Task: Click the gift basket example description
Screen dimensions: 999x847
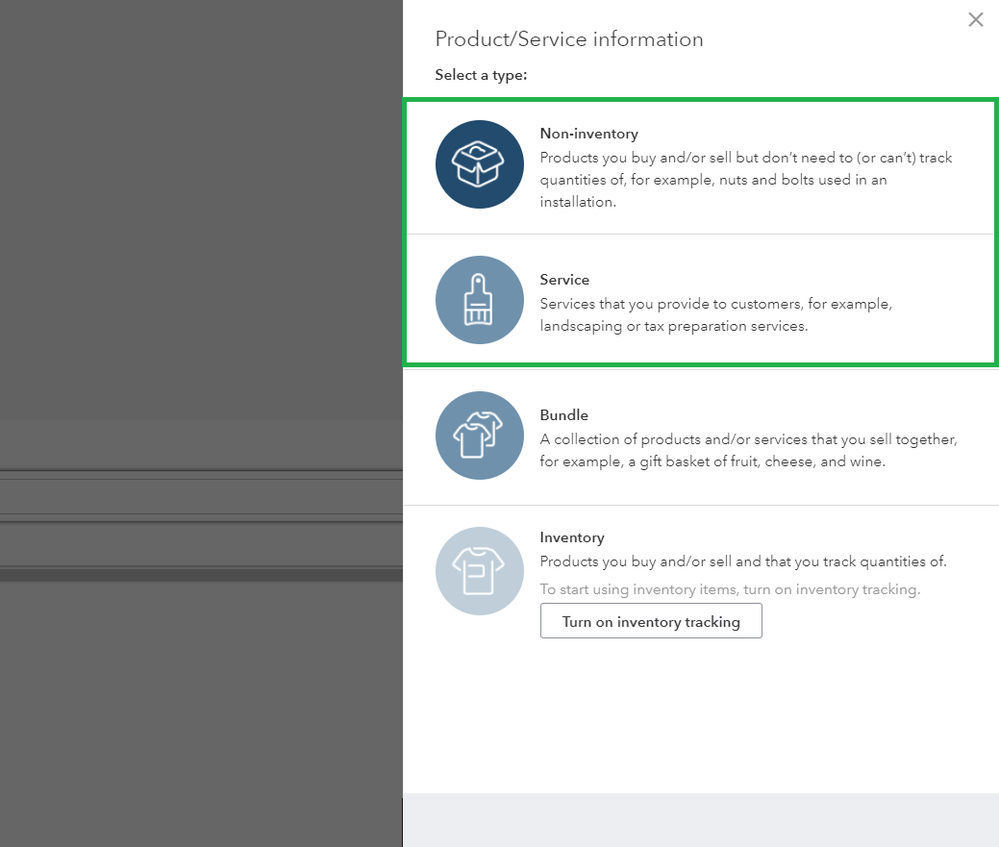Action: click(748, 451)
